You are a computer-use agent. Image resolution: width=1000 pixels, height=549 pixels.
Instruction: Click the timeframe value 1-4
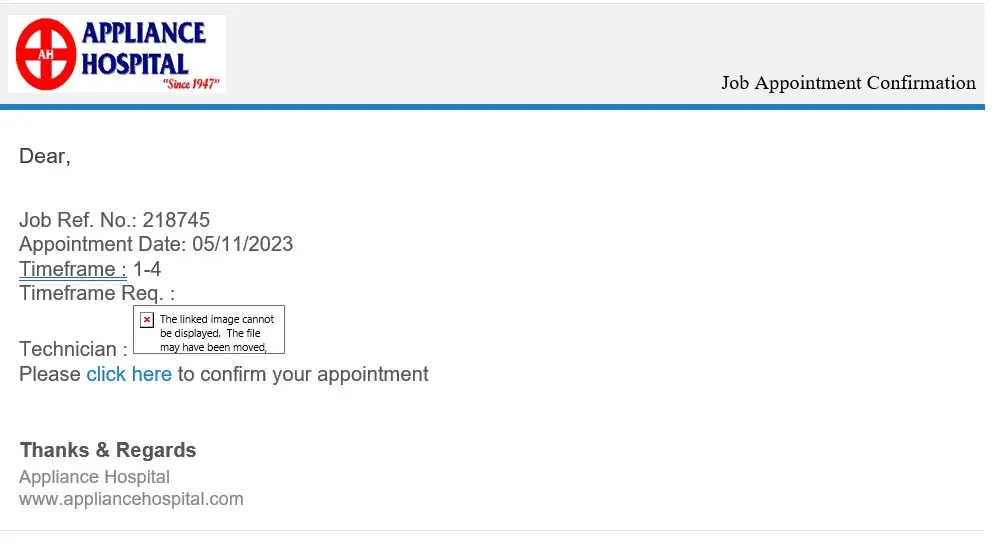(x=147, y=269)
